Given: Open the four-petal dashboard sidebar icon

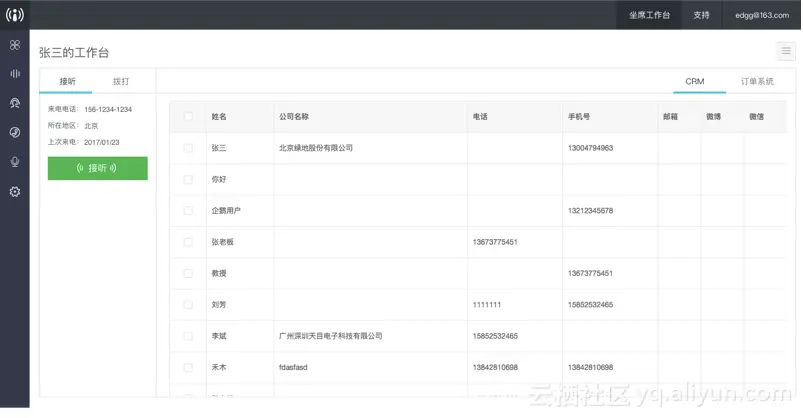Looking at the screenshot, I should point(15,45).
